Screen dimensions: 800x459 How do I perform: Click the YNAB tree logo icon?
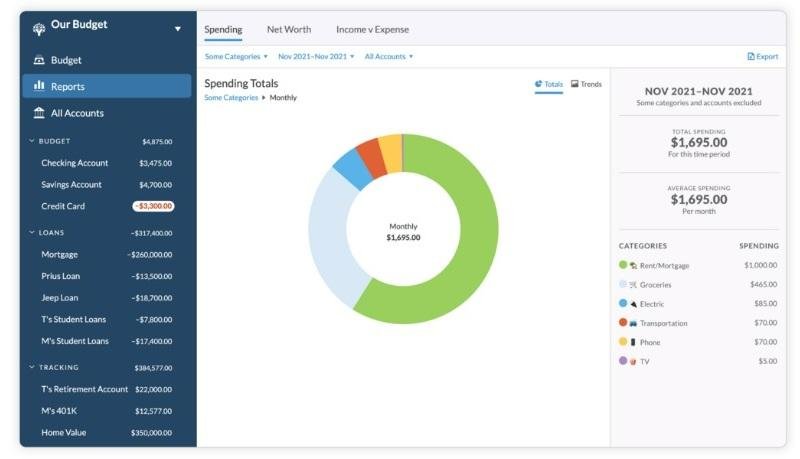tap(39, 30)
